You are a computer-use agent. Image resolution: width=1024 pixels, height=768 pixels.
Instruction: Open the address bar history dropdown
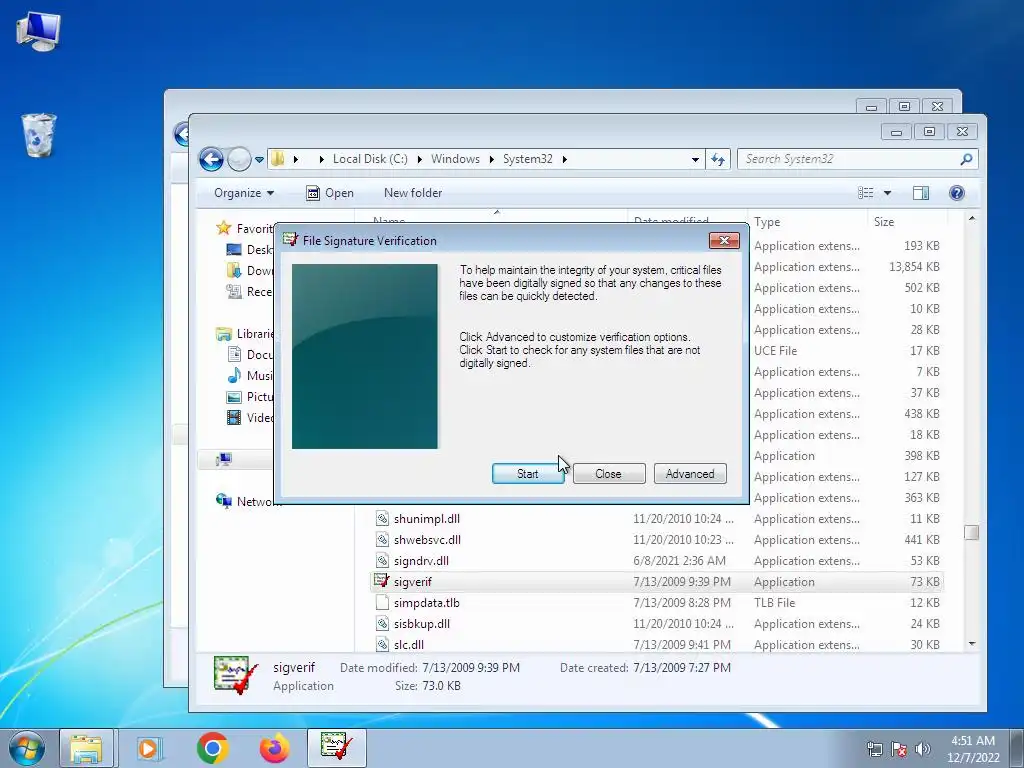[x=695, y=159]
